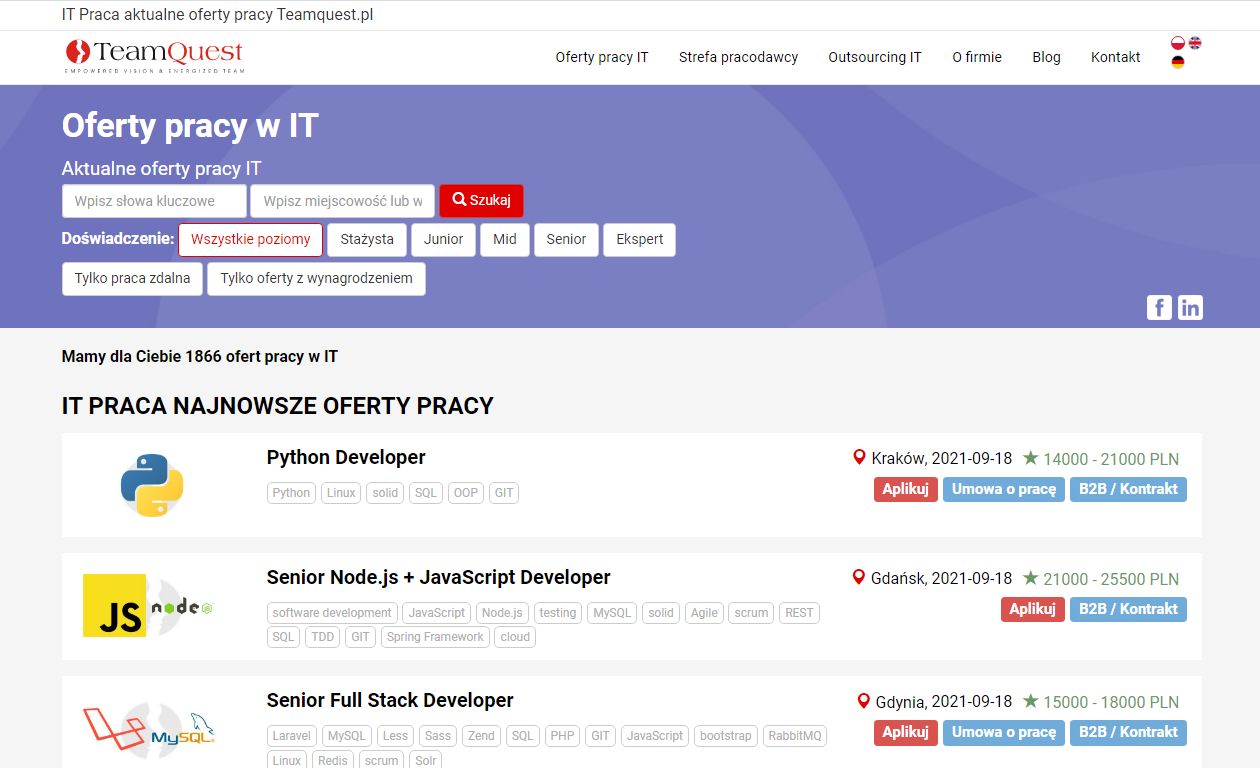Click the Zend tag
Viewport: 1260px width, 768px height.
[x=481, y=736]
